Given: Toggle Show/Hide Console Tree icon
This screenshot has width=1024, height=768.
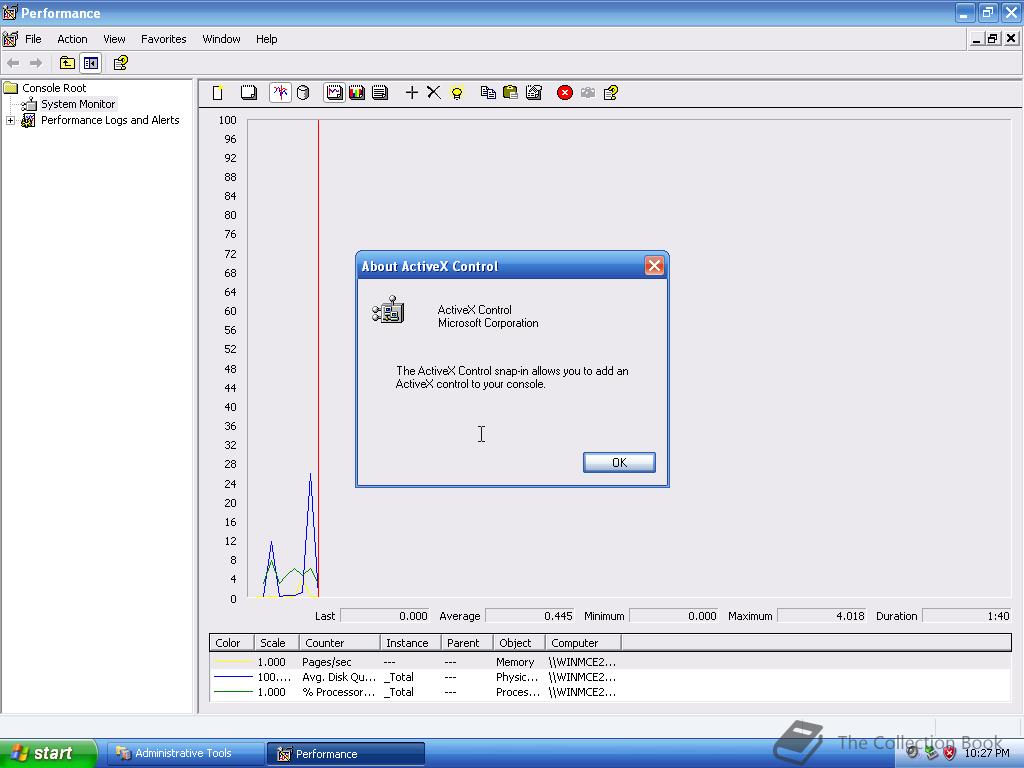Looking at the screenshot, I should click(x=90, y=63).
